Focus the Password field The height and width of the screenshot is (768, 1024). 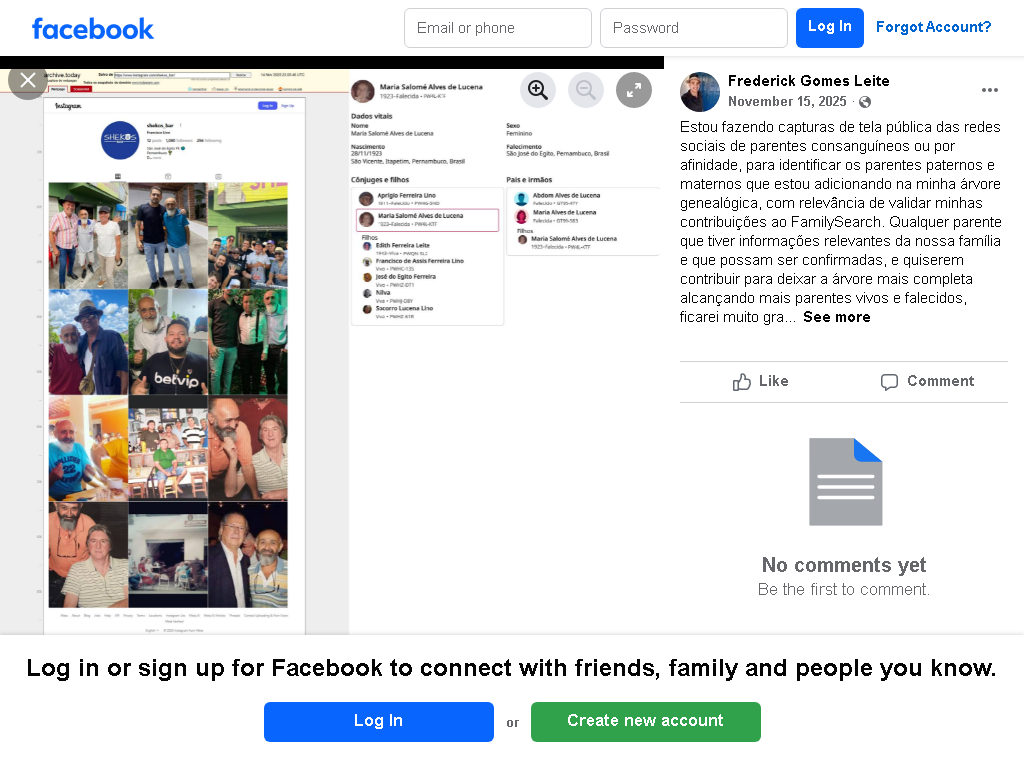click(x=694, y=28)
